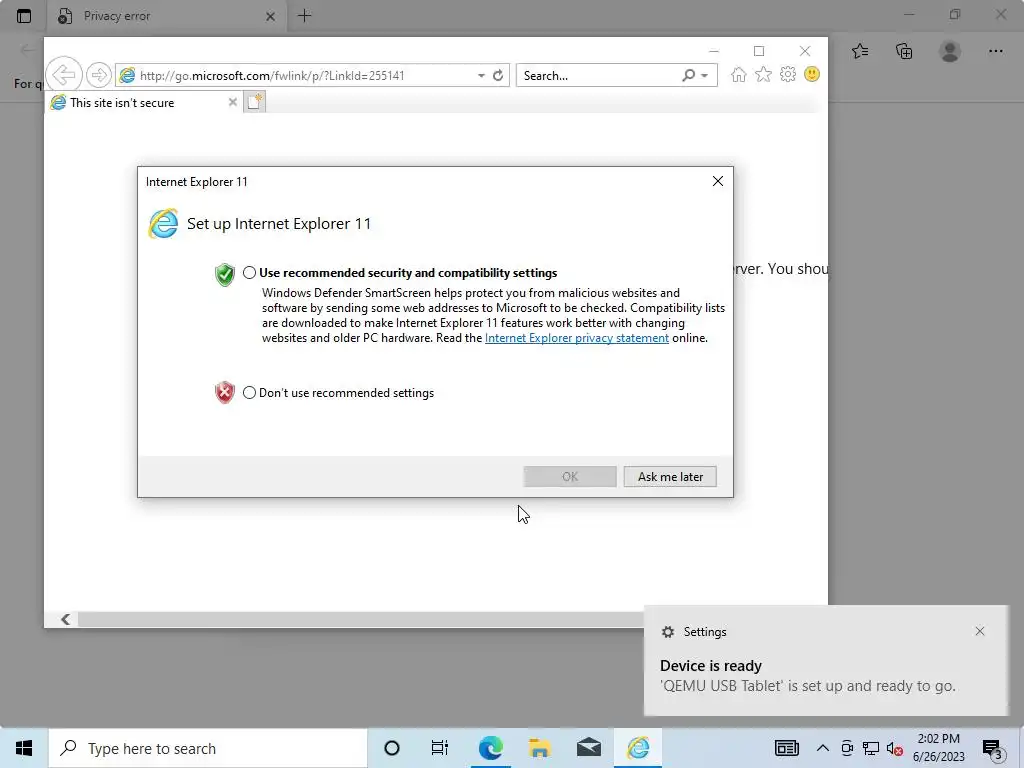Open Mail app from the taskbar
Image resolution: width=1024 pixels, height=768 pixels.
(589, 748)
